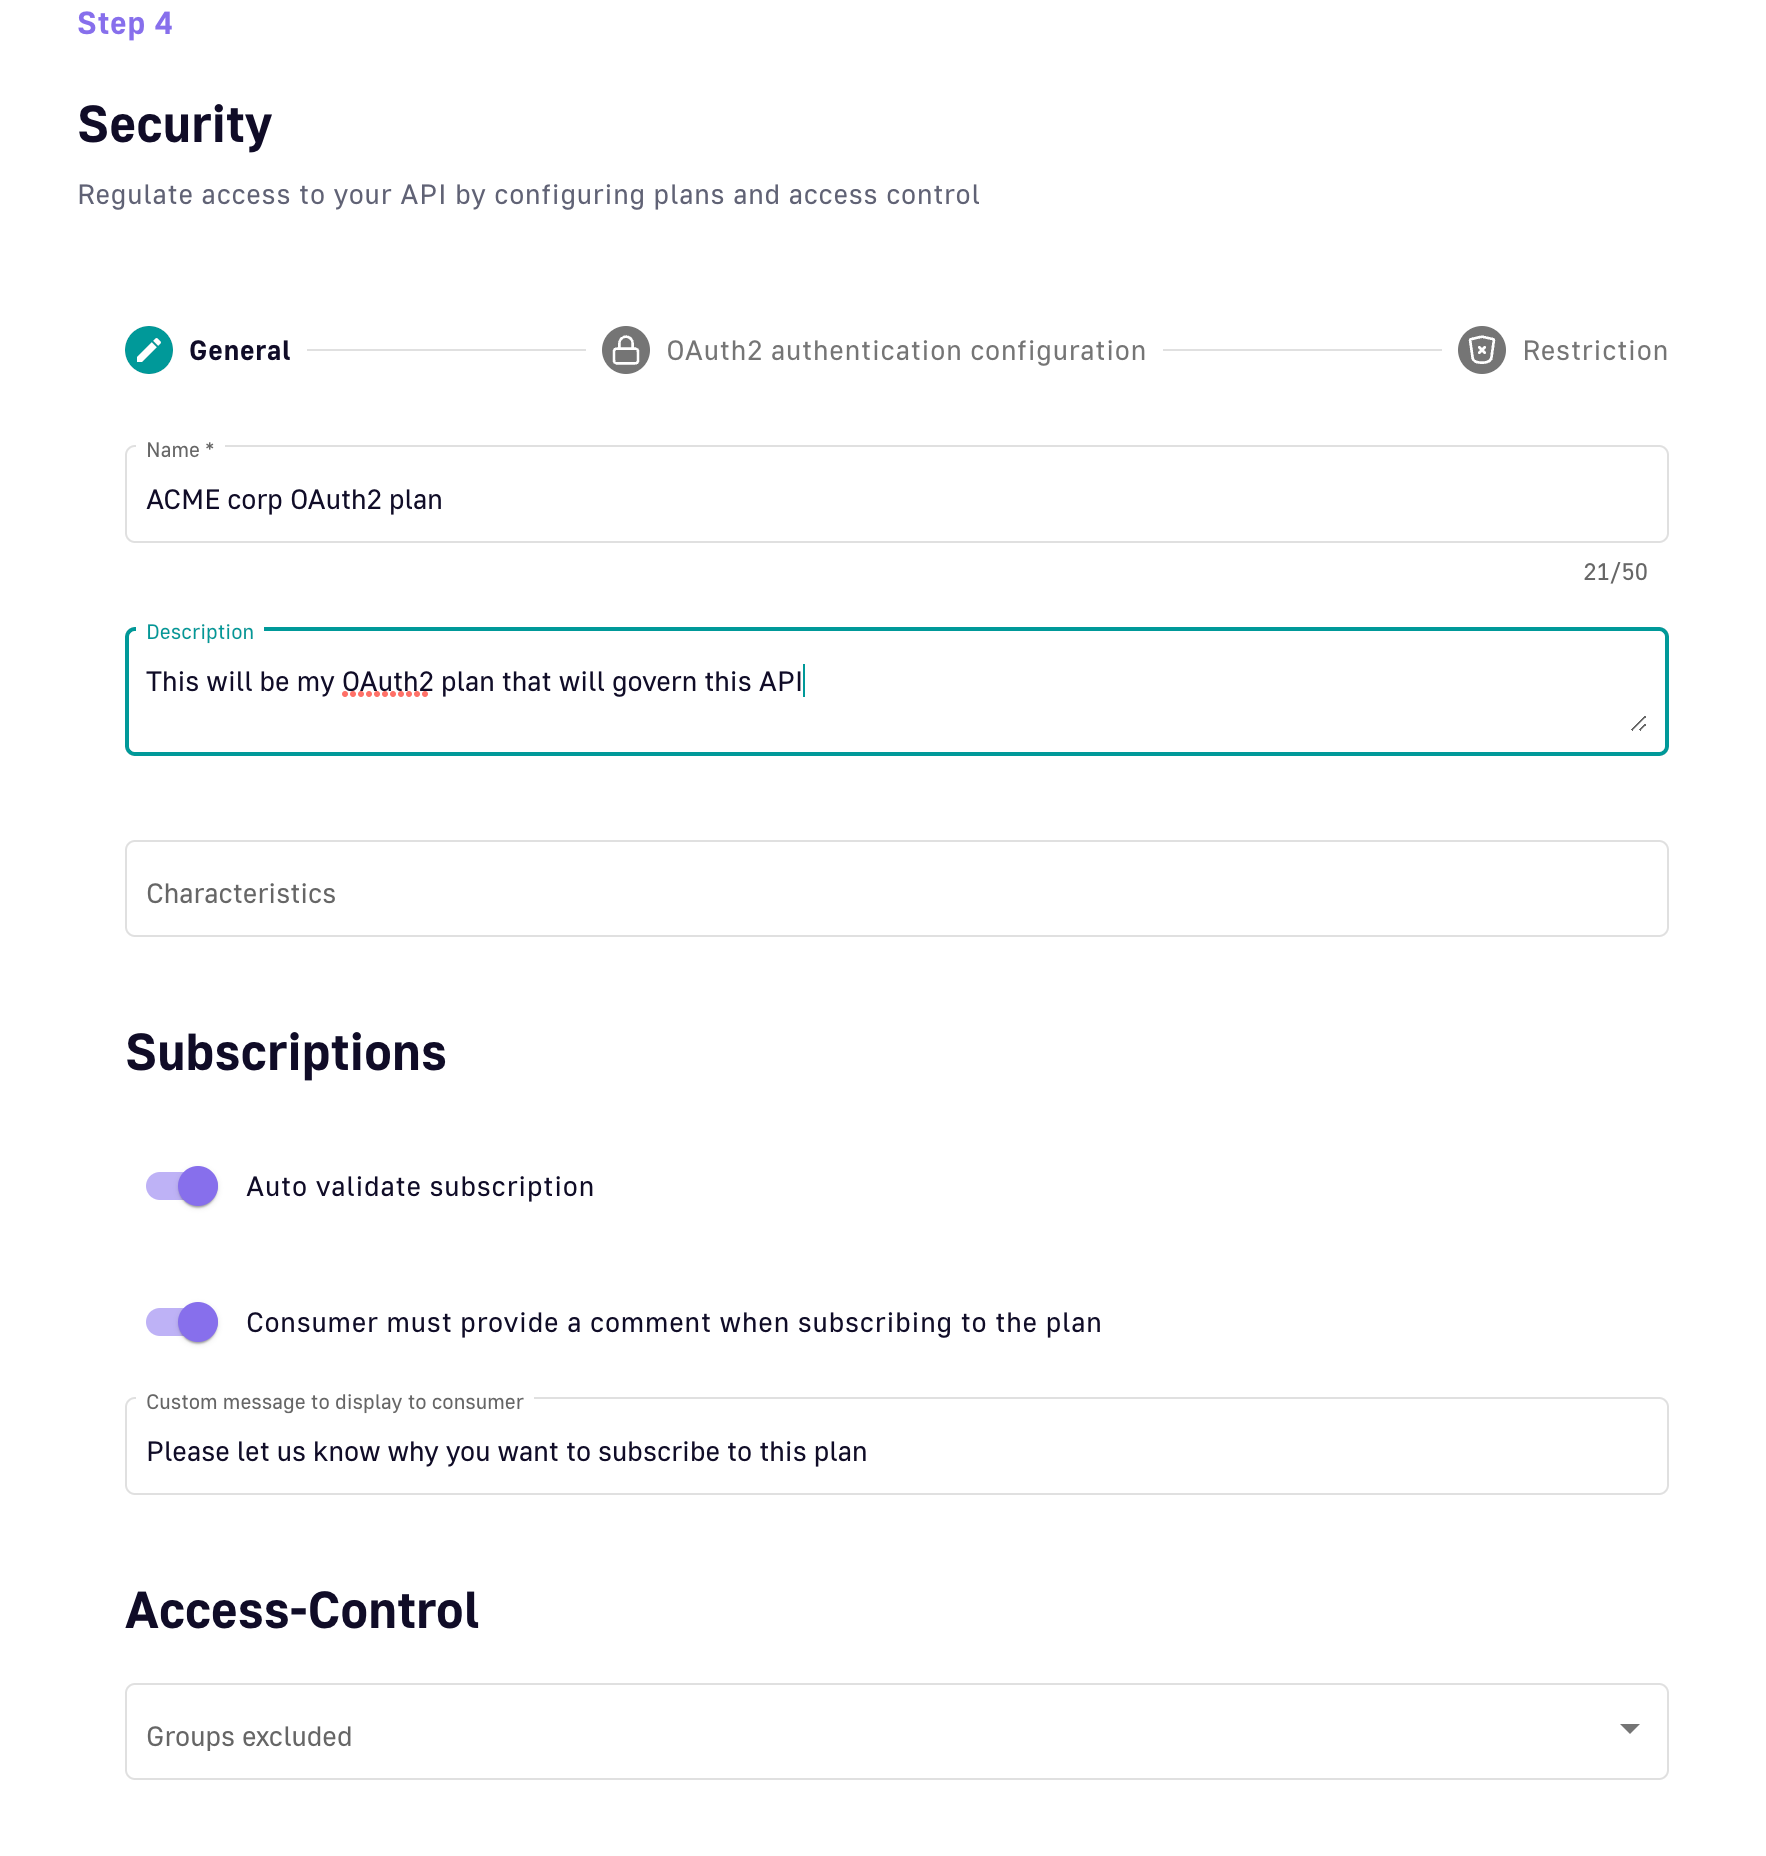
Task: Click the 21/50 character counter
Action: [1614, 572]
